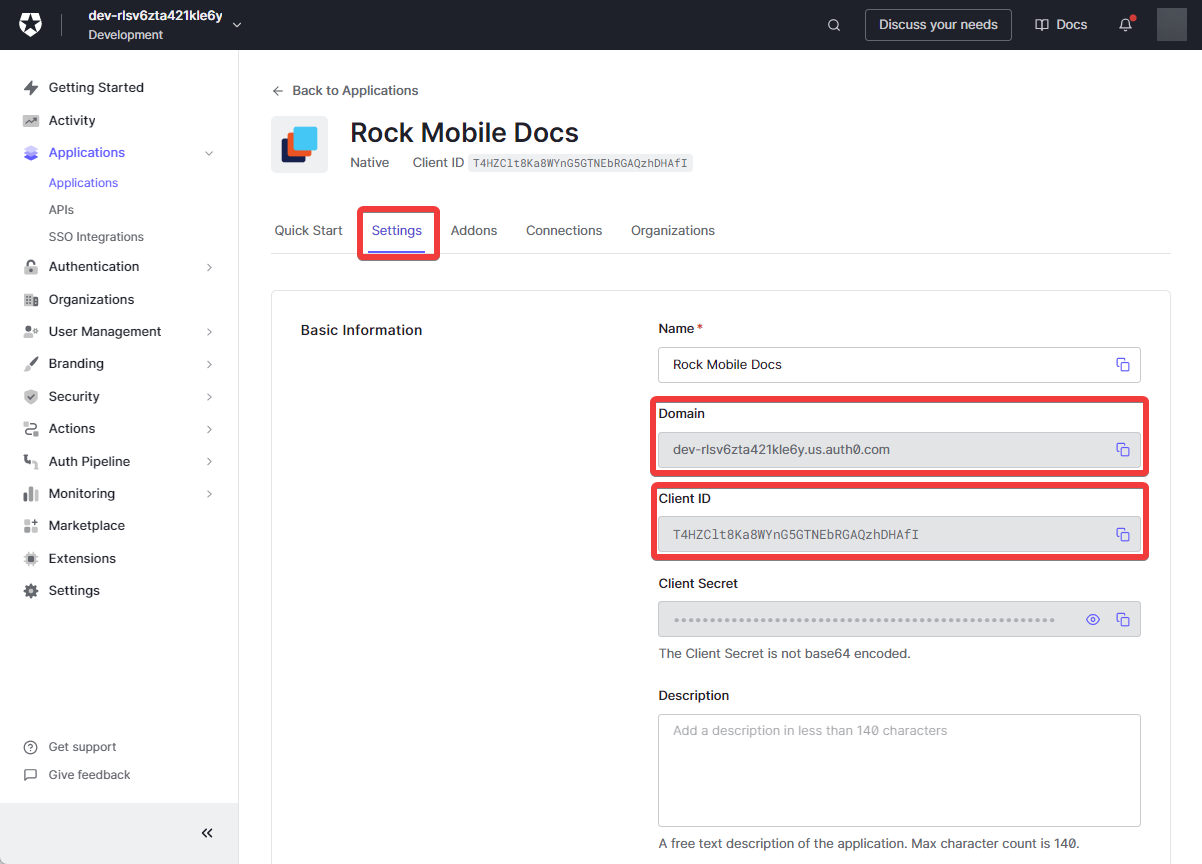Click into the Description text area
This screenshot has height=864, width=1202.
click(x=899, y=771)
